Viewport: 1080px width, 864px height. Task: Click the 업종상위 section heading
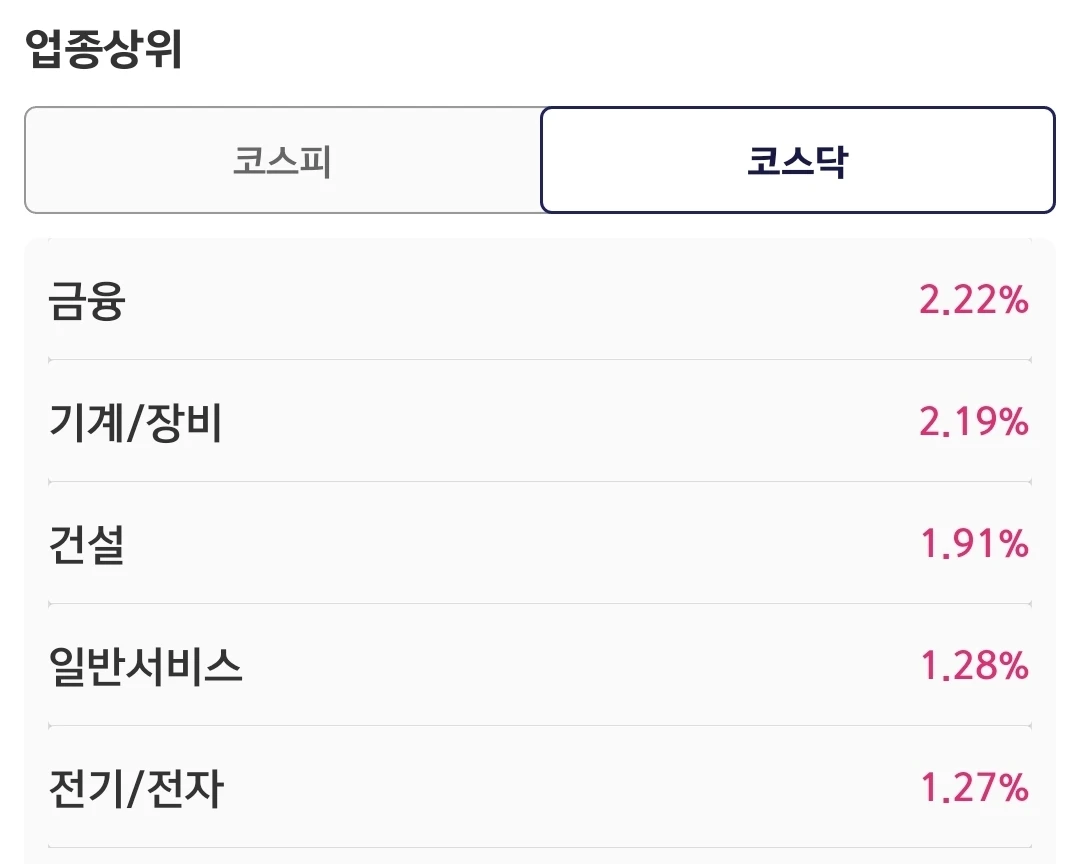(103, 49)
